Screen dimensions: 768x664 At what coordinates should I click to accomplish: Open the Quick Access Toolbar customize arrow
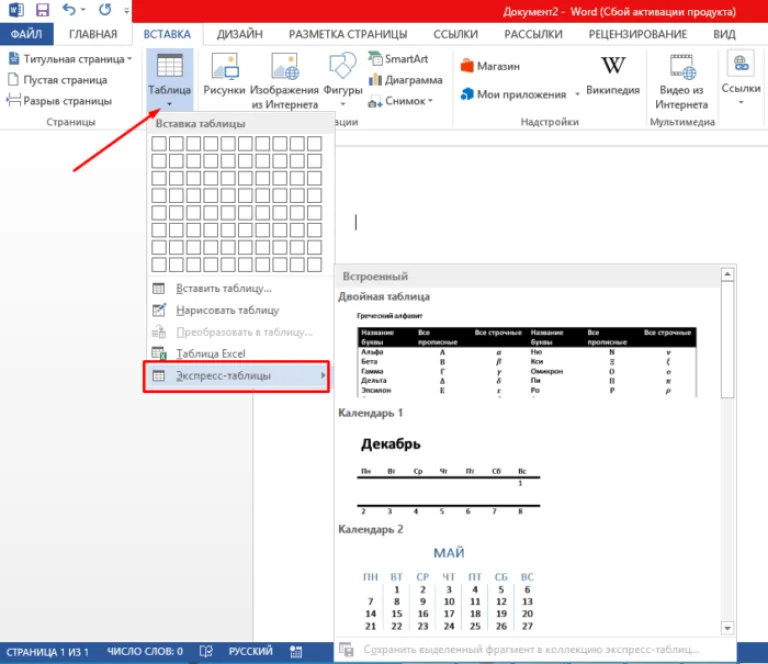[x=126, y=10]
